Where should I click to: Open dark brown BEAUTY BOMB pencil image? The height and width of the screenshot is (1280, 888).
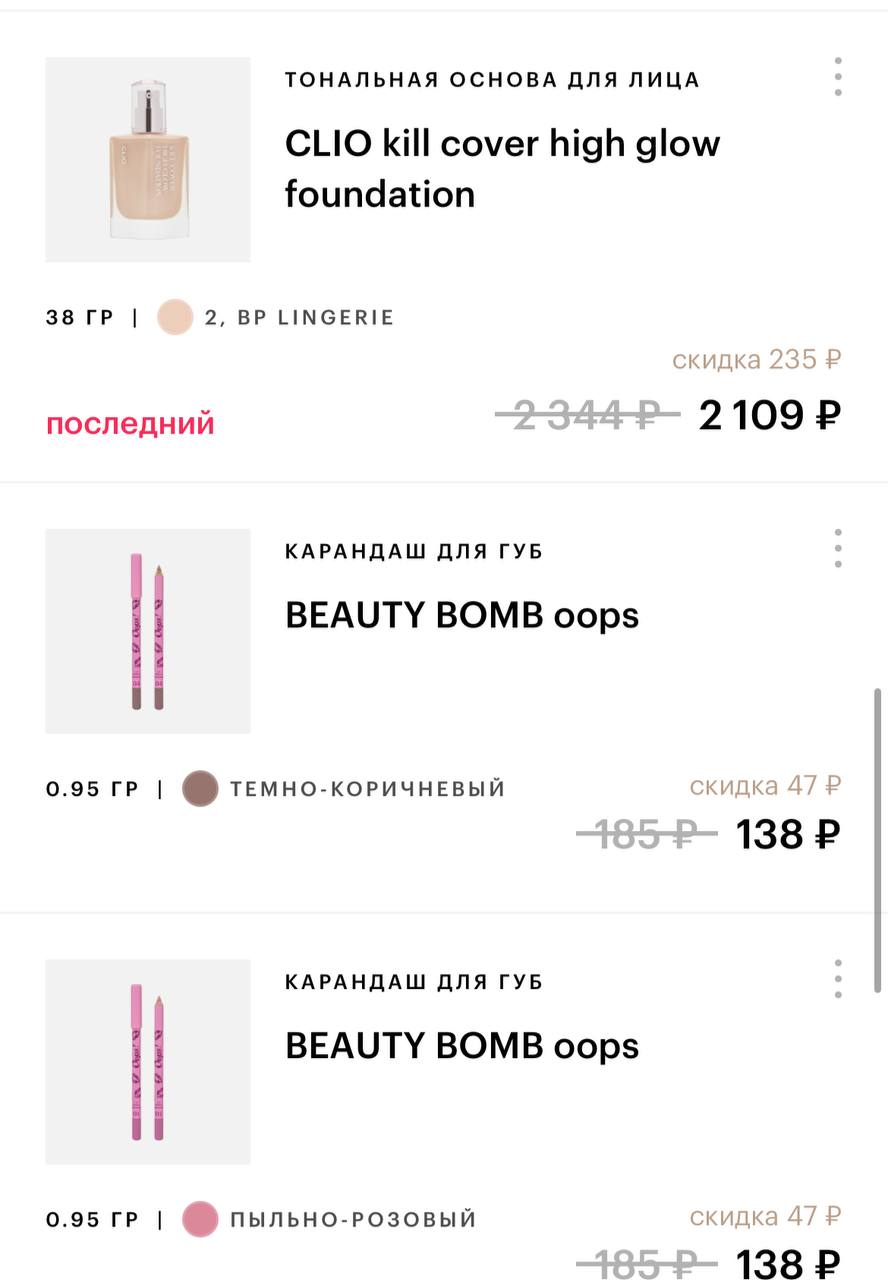pos(148,631)
